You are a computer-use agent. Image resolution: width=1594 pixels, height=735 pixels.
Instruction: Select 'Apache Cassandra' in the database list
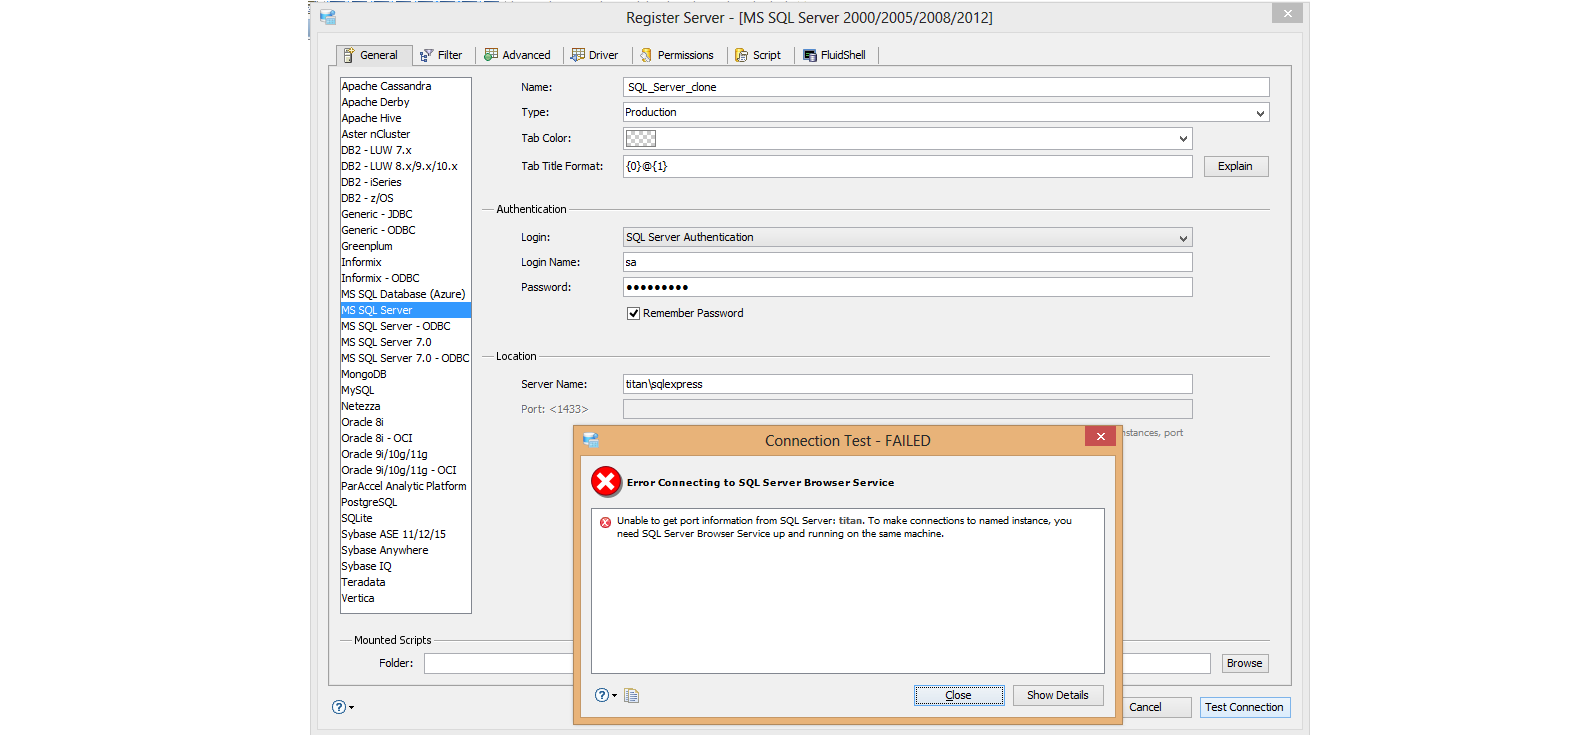(405, 86)
